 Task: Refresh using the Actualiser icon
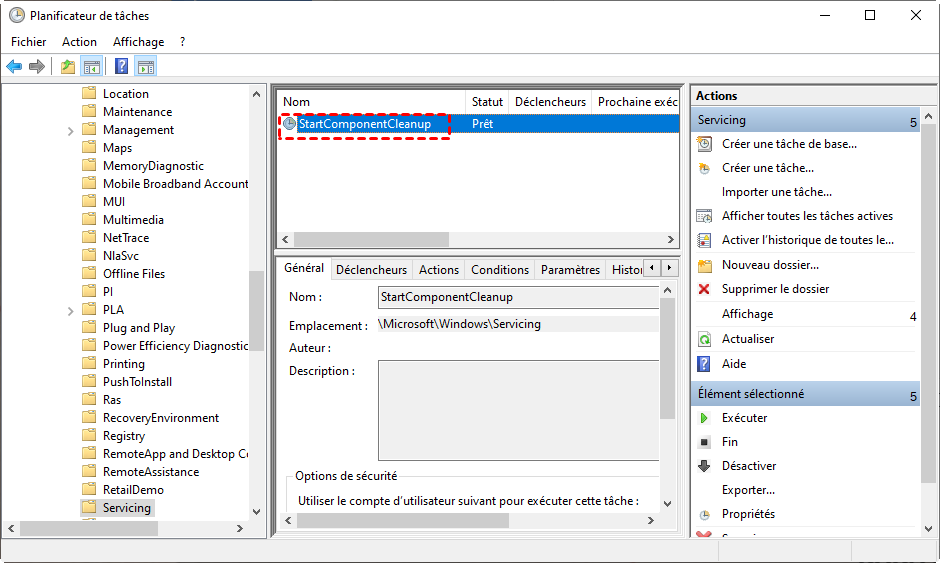(x=704, y=339)
